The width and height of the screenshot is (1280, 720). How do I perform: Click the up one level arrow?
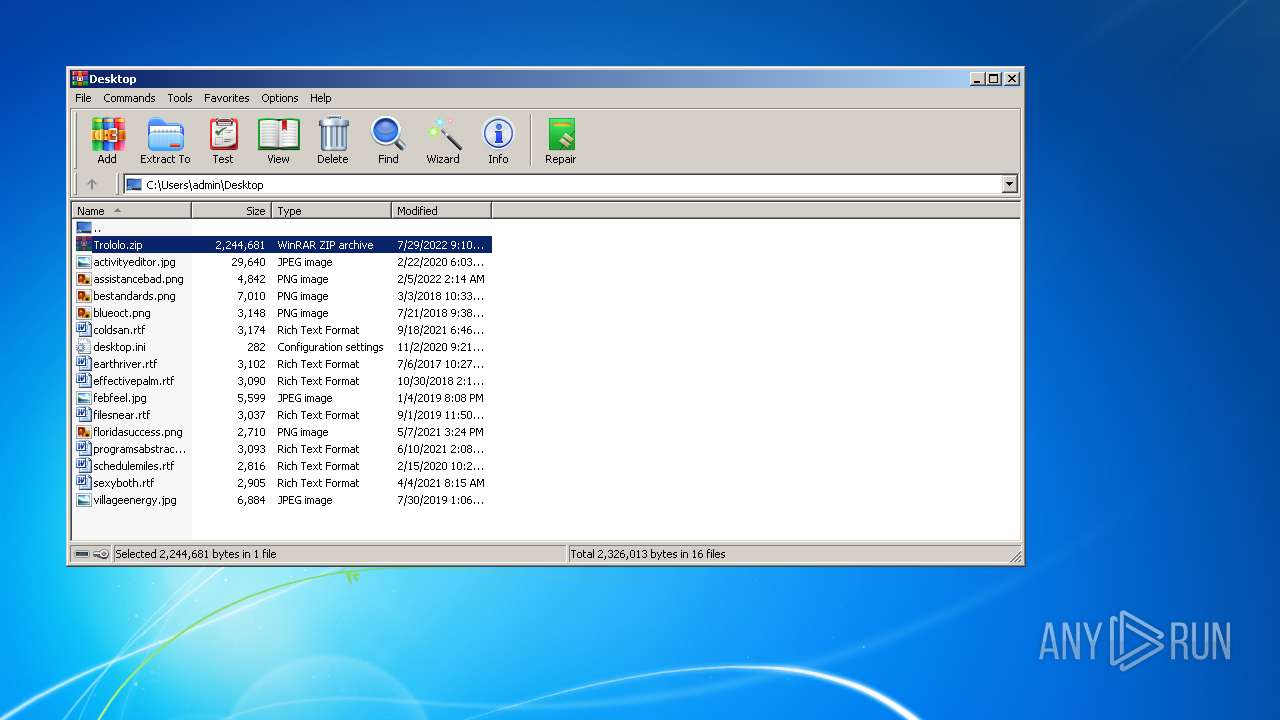(x=92, y=184)
